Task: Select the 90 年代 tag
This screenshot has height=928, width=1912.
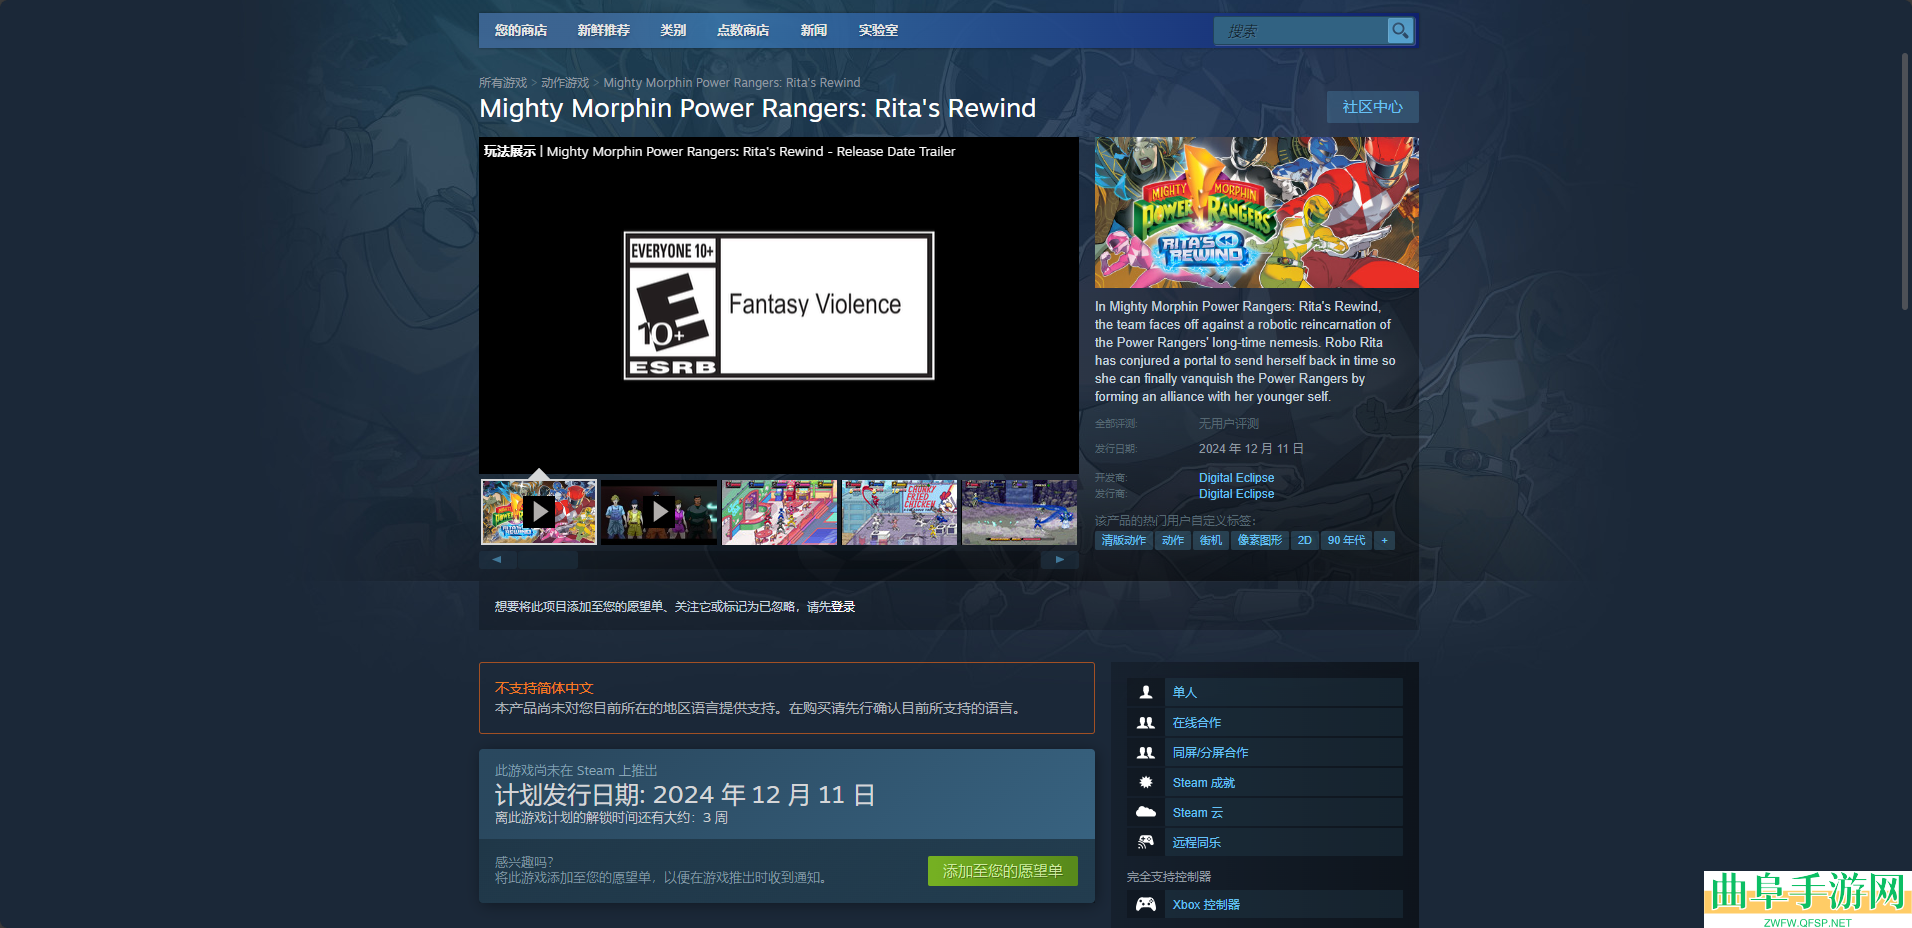Action: pos(1347,540)
